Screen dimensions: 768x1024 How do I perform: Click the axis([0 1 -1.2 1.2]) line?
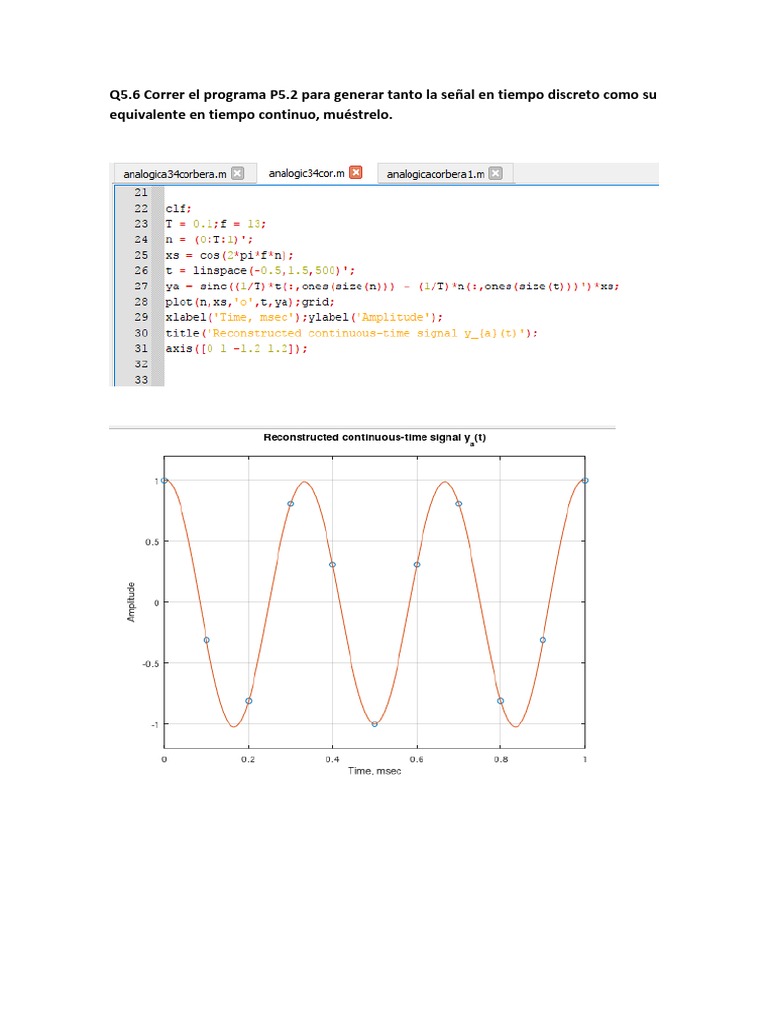[x=236, y=348]
